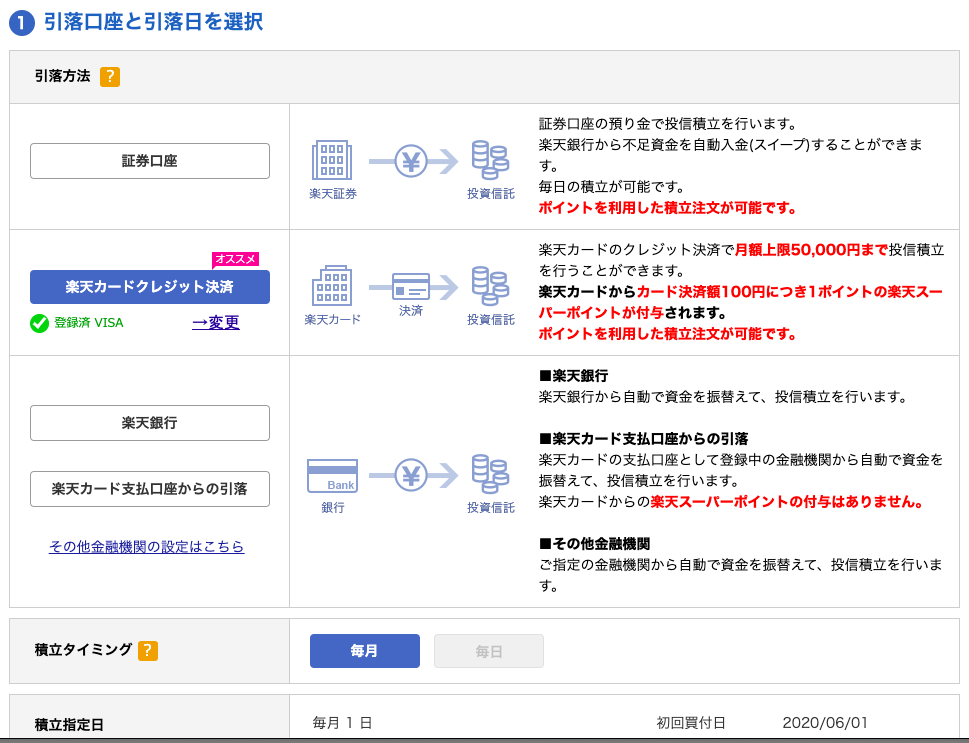The height and width of the screenshot is (743, 969).
Task: Click red 楽天スーパーポイントの付与はありません text
Action: pos(787,502)
